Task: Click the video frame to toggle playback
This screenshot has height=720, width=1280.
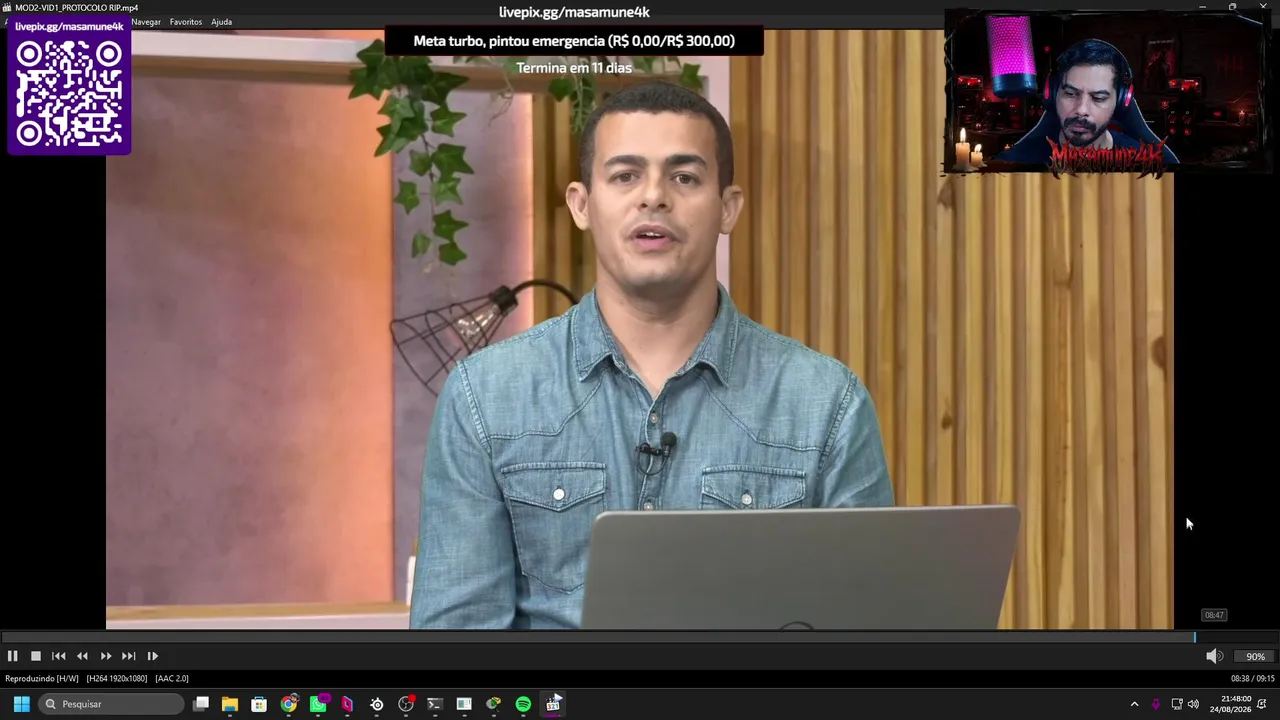Action: click(x=640, y=329)
